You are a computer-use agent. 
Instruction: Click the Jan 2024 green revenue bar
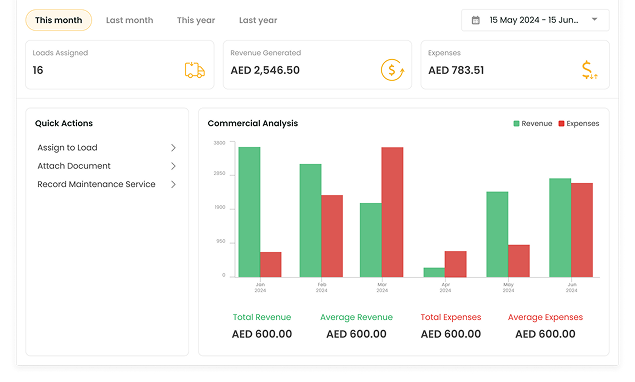(x=249, y=212)
